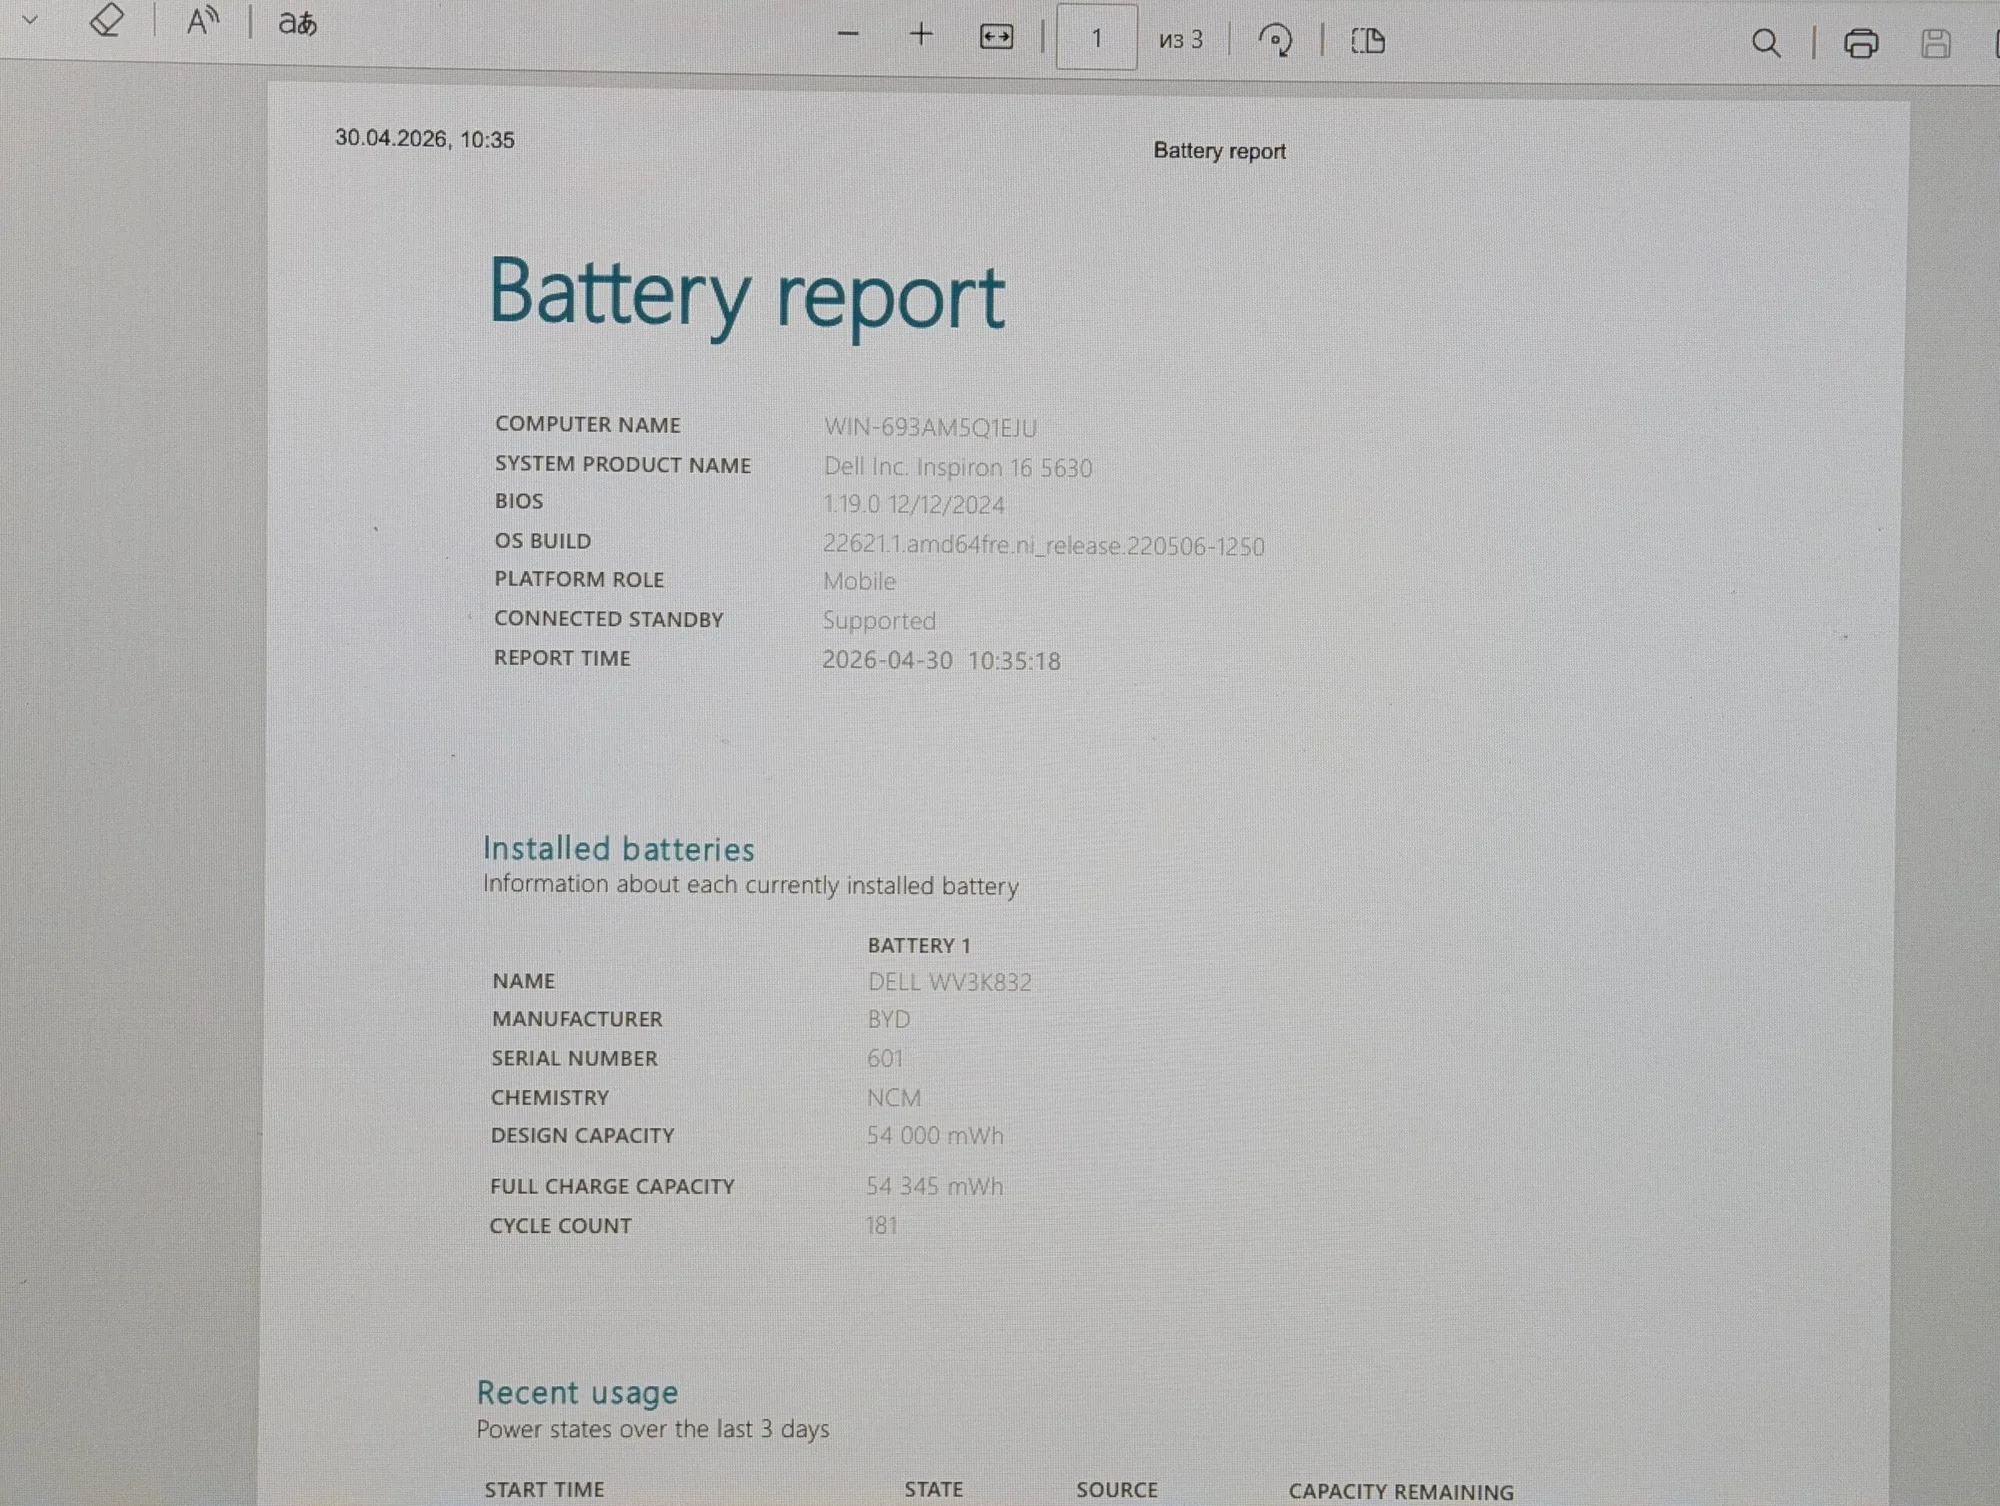Zoom out with the minus icon
Screen dimensions: 2000x1506
click(x=848, y=35)
